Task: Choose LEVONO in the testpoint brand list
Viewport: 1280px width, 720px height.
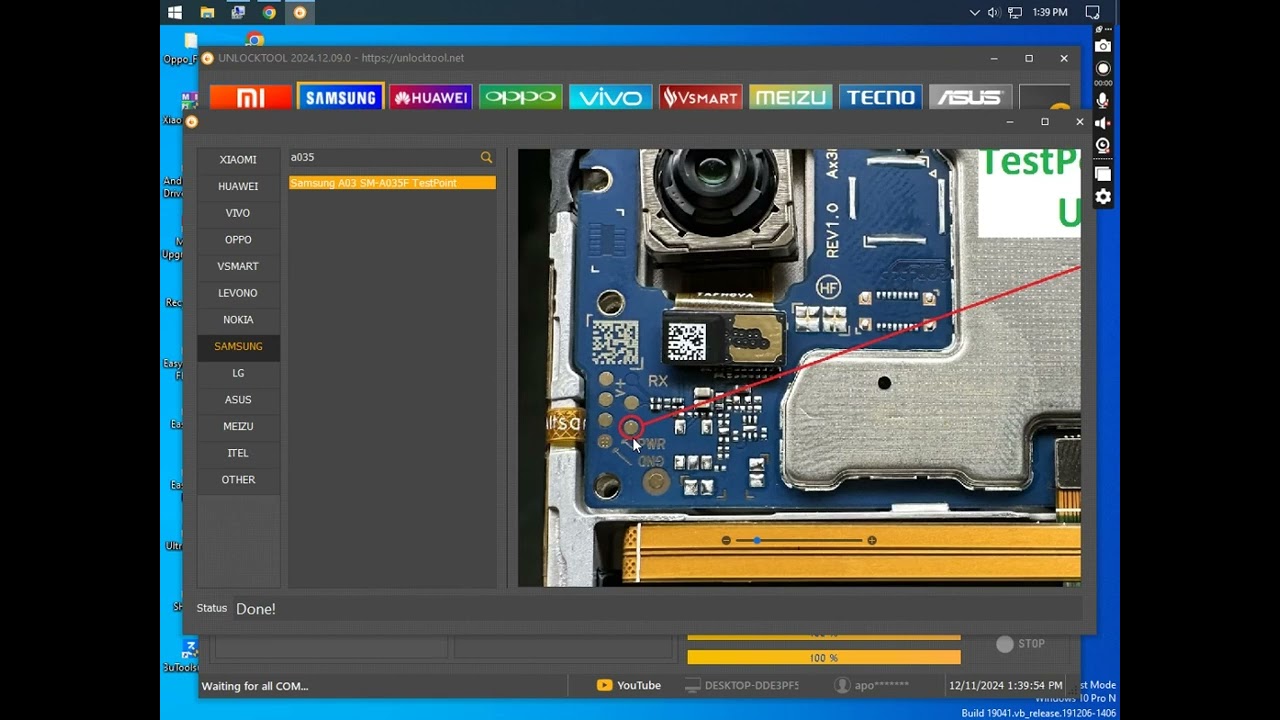Action: [x=238, y=293]
